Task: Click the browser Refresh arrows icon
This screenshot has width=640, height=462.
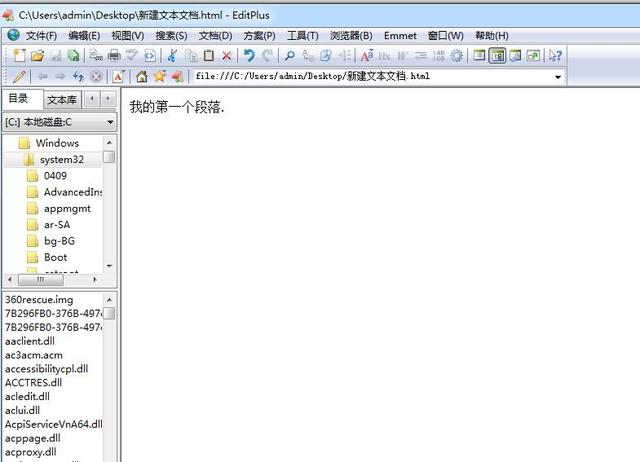Action: pyautogui.click(x=78, y=76)
